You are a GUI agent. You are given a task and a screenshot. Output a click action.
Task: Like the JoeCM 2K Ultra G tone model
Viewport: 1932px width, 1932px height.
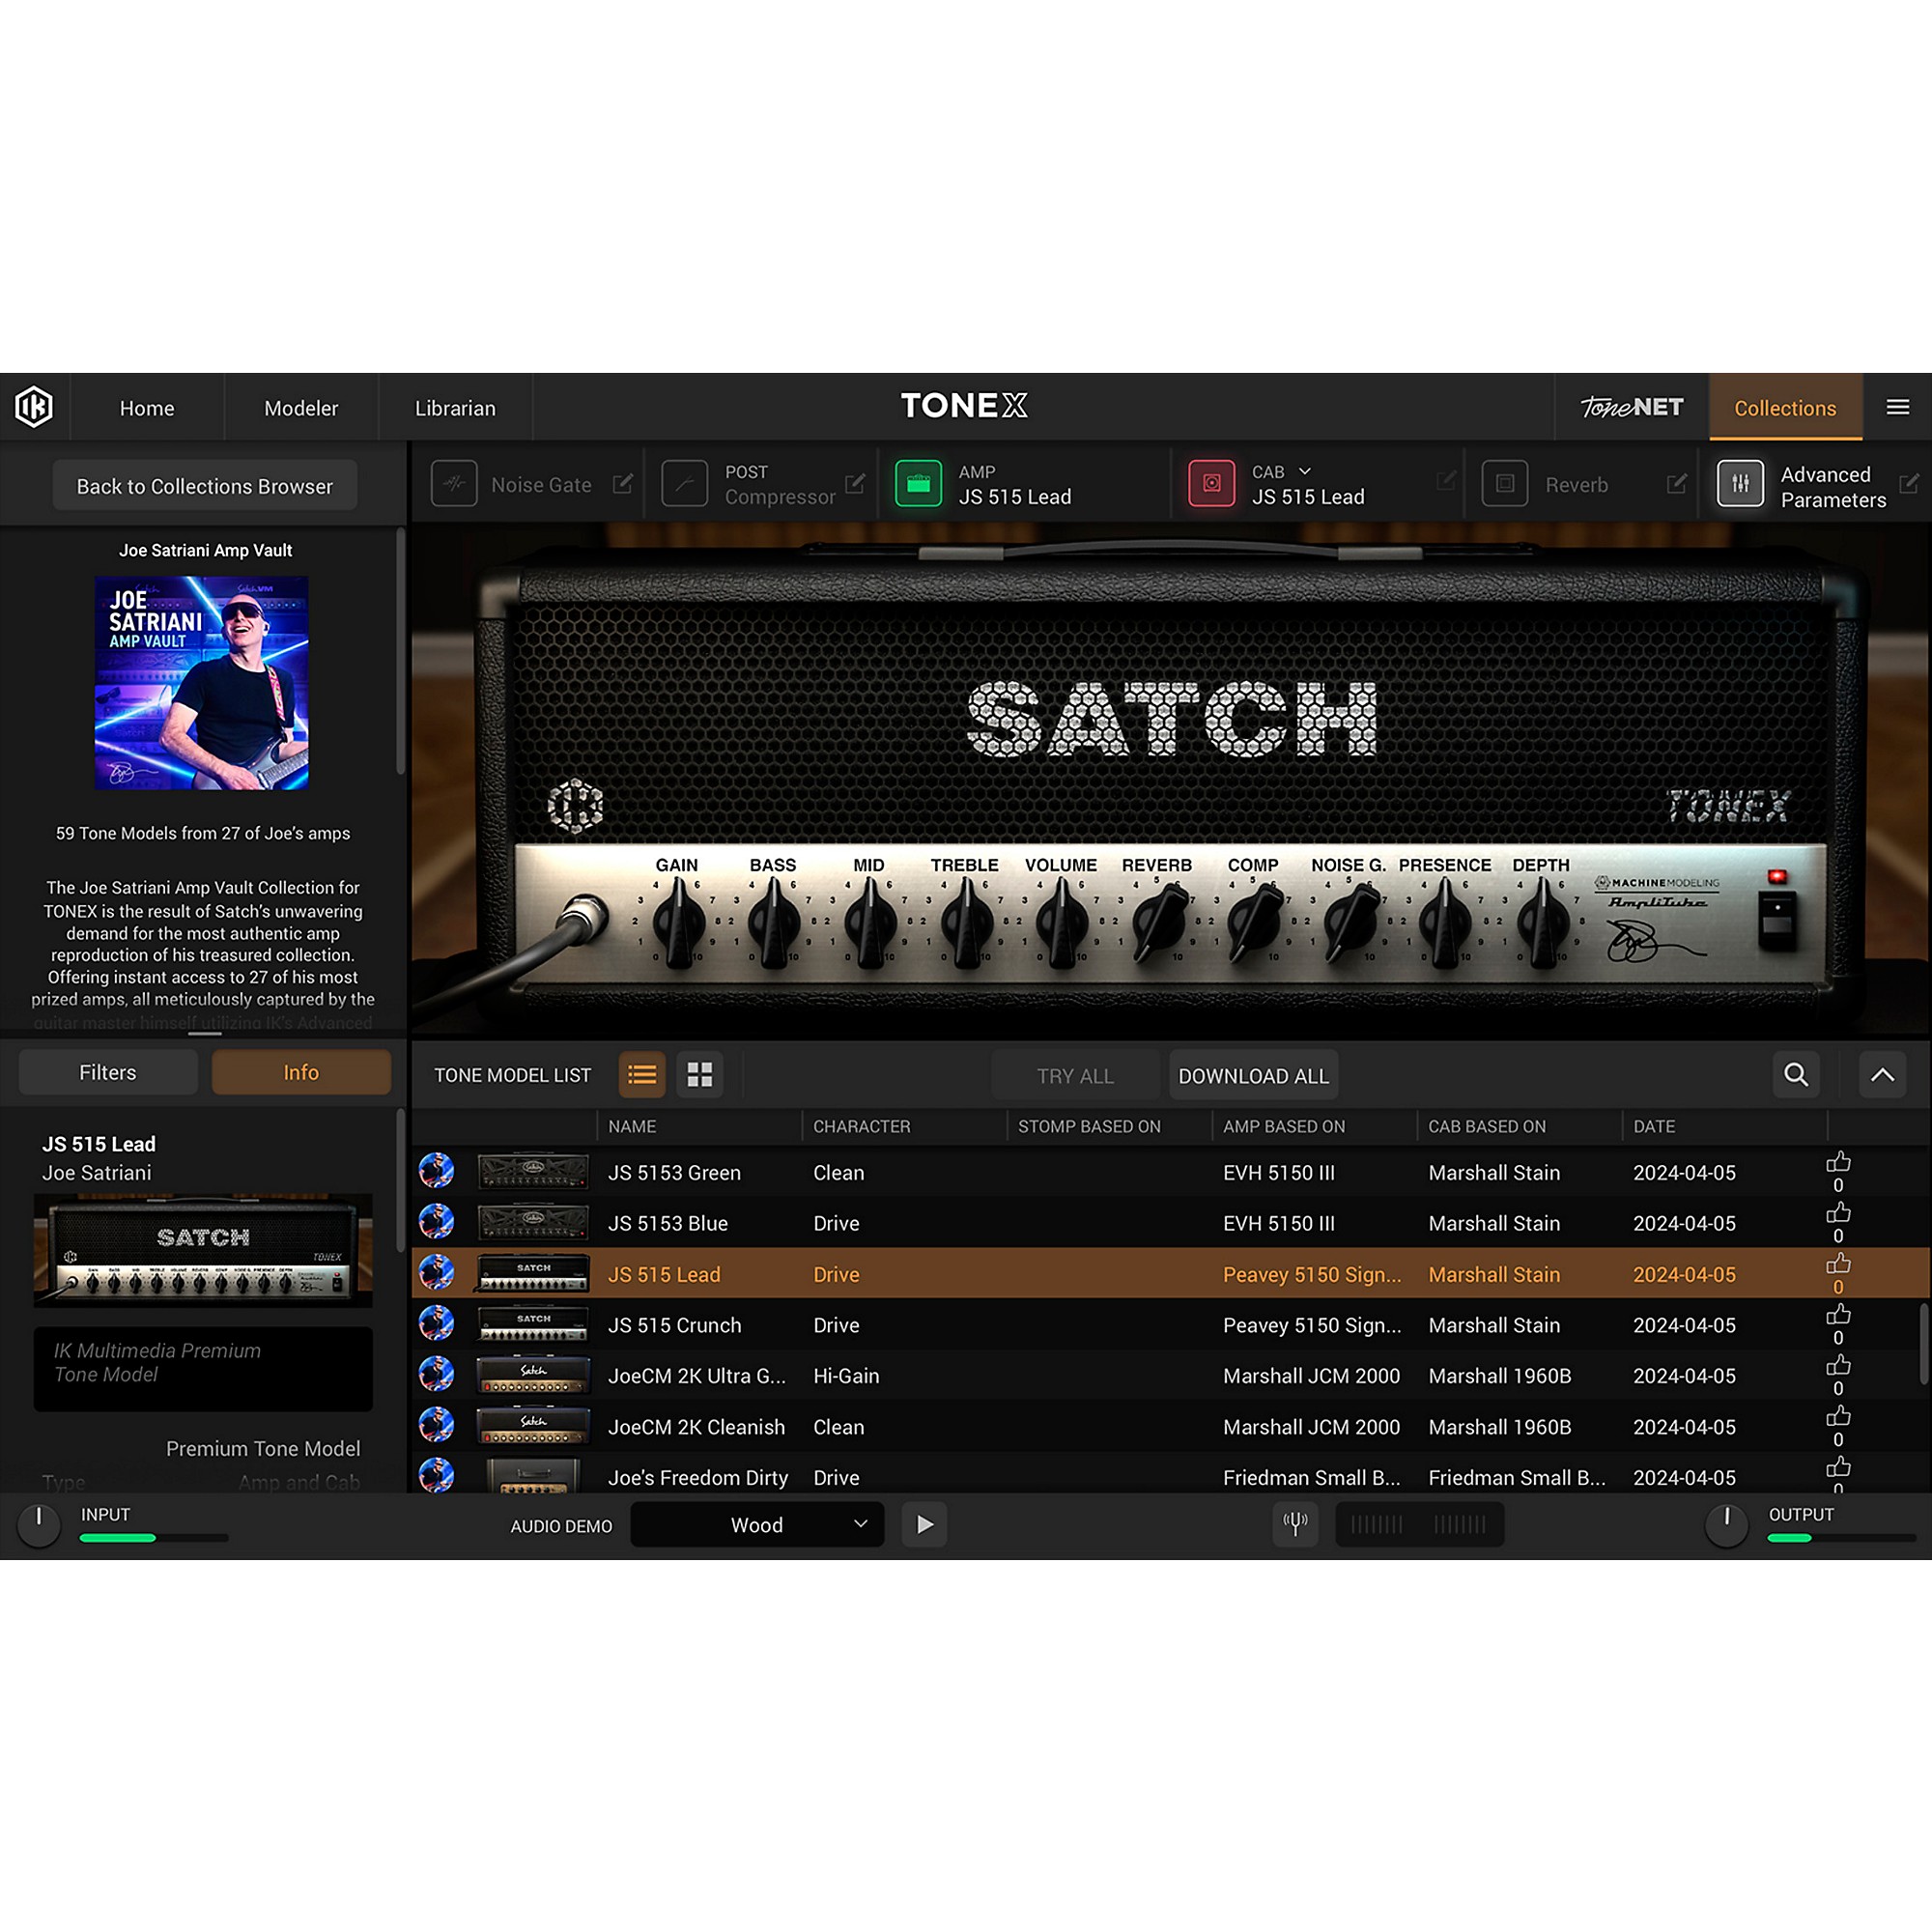(x=1838, y=1366)
